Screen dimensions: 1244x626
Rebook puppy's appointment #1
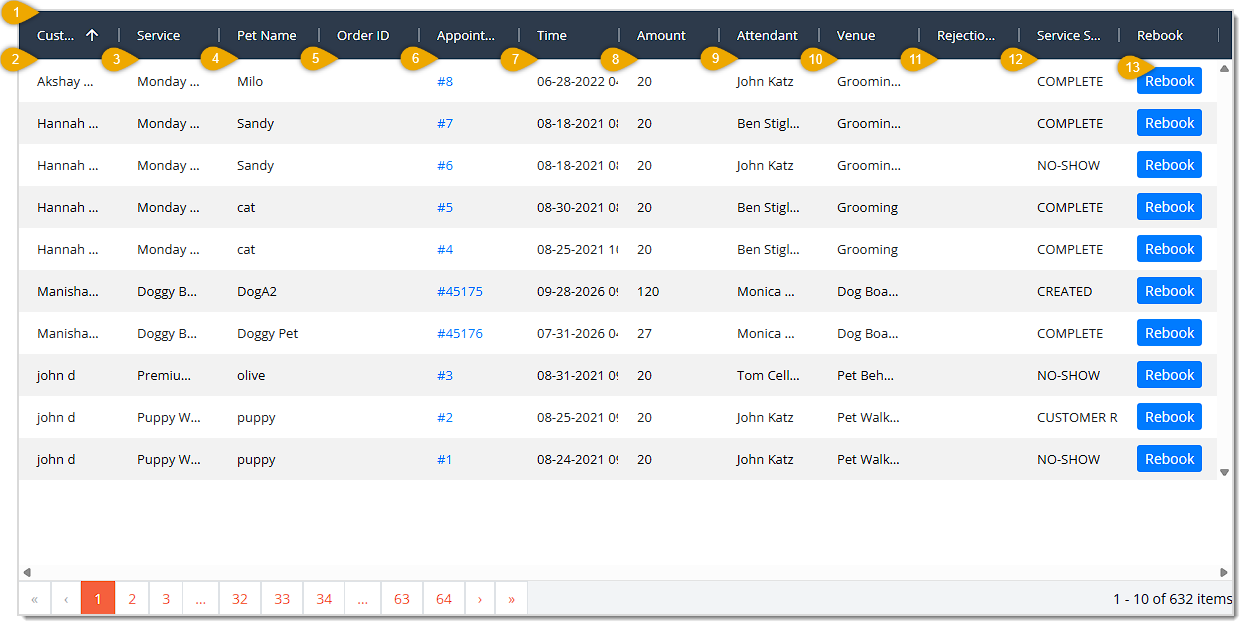1169,459
